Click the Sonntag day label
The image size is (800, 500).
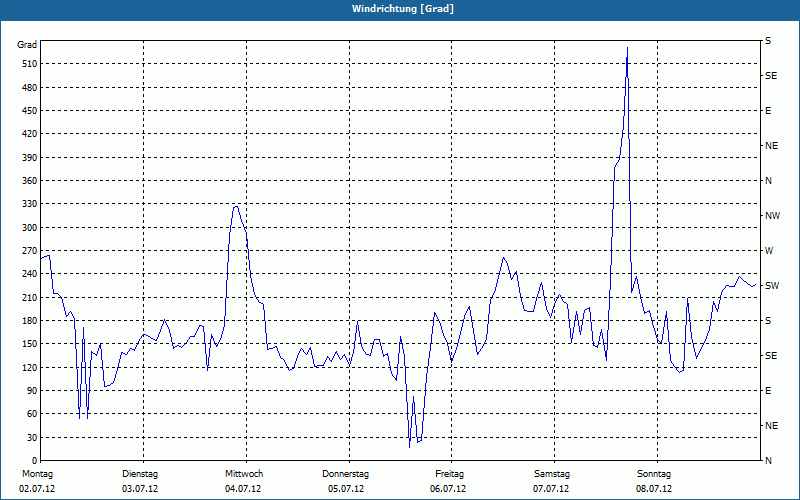click(x=654, y=474)
